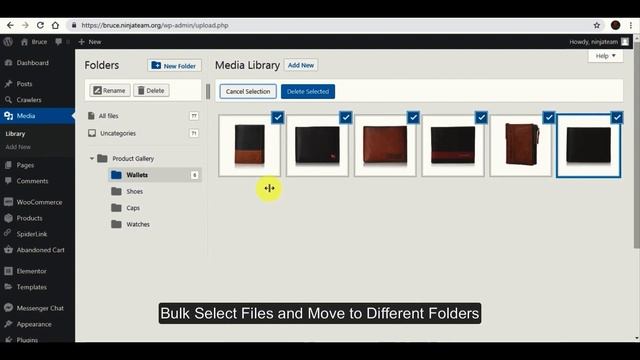The height and width of the screenshot is (360, 640).
Task: Click the folder panel resize handle
Action: point(208,91)
